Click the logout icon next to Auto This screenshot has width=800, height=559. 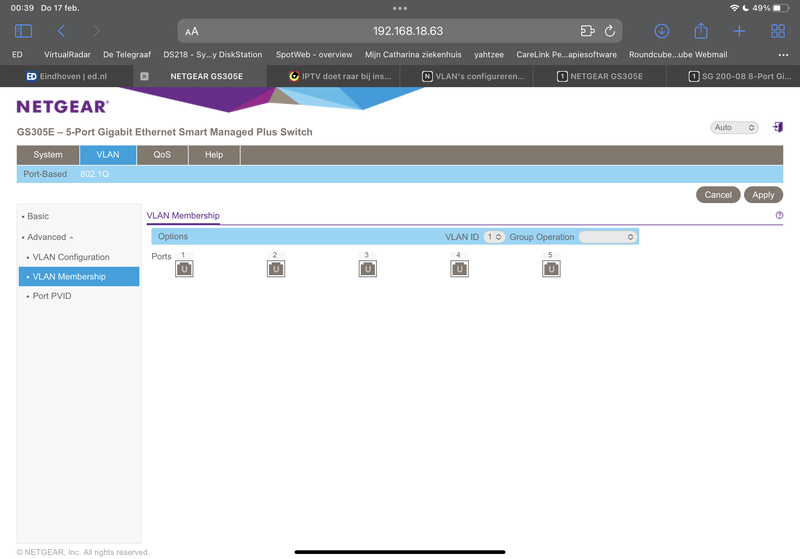[x=778, y=127]
